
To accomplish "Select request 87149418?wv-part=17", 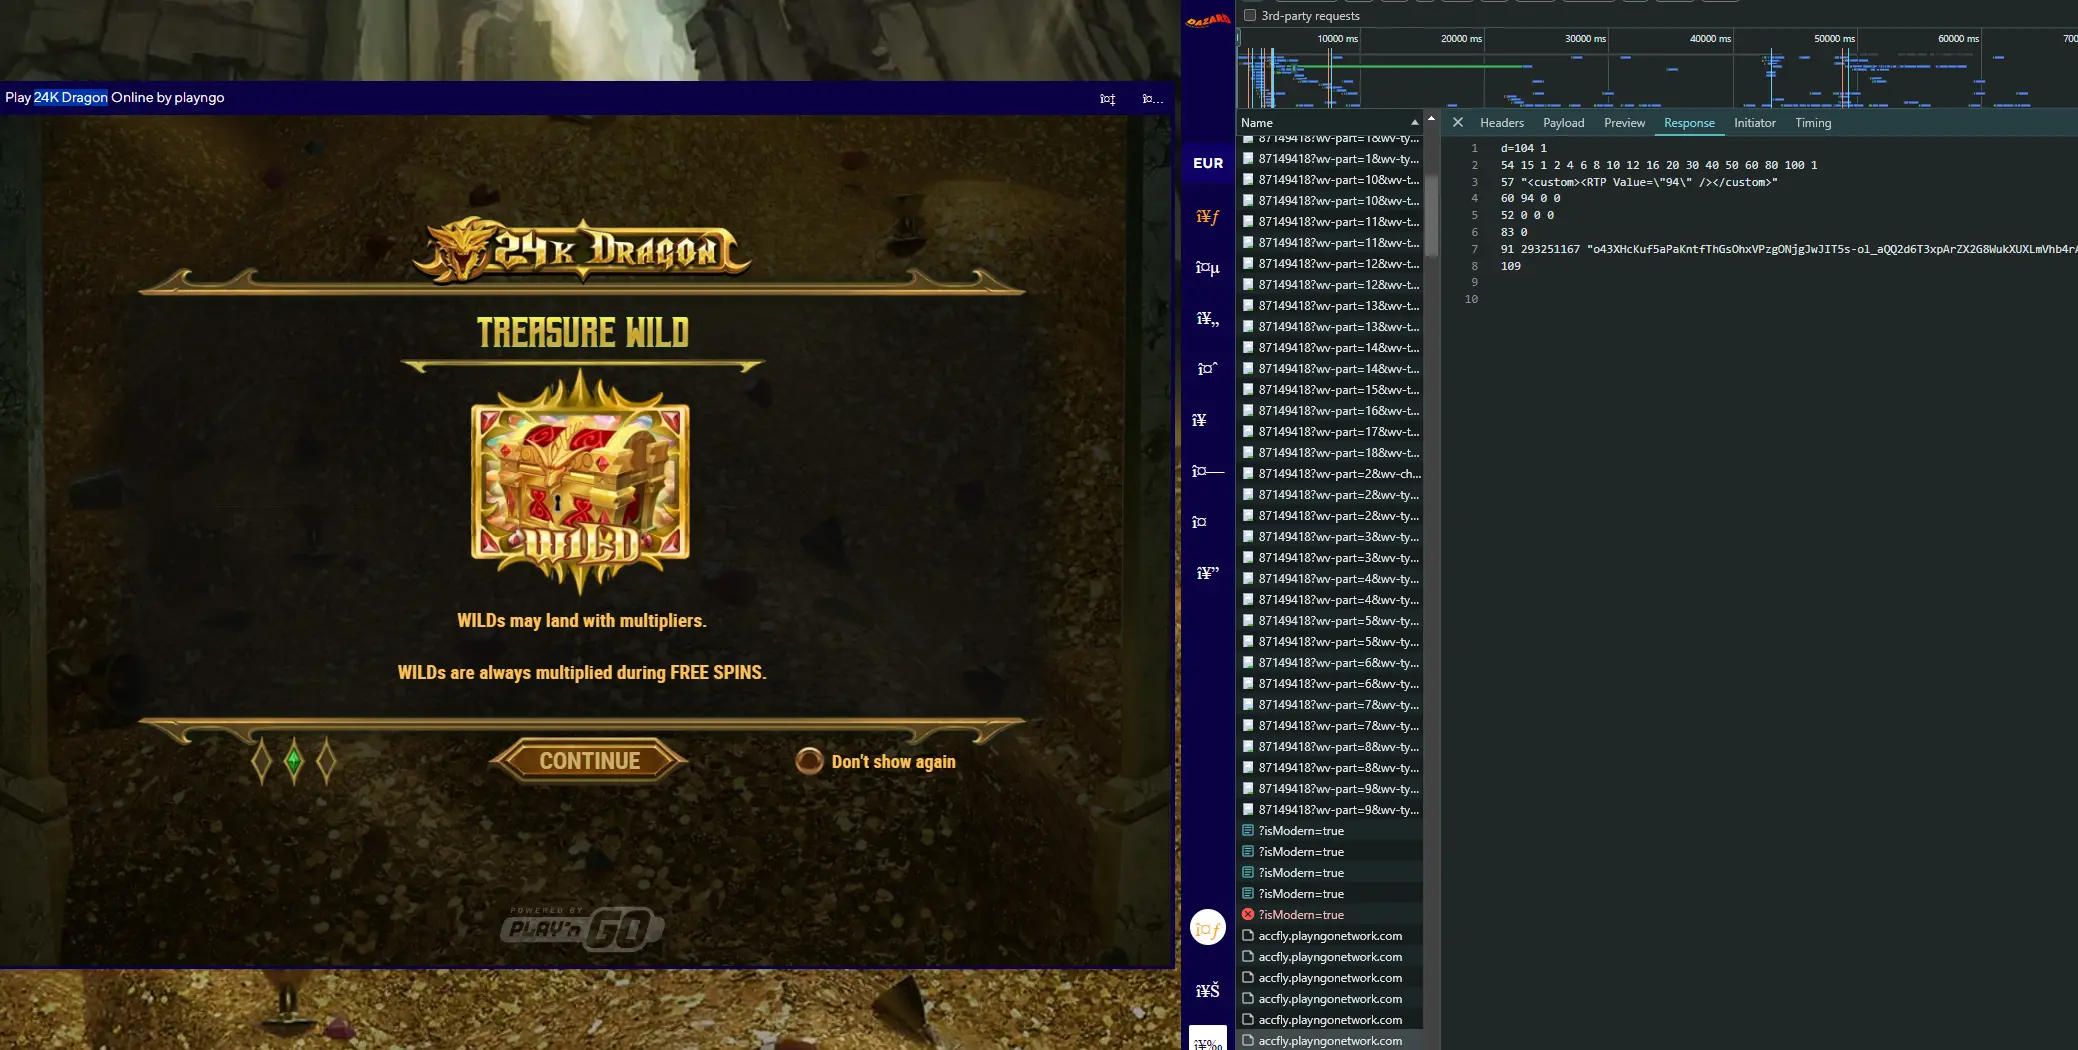I will point(1330,432).
